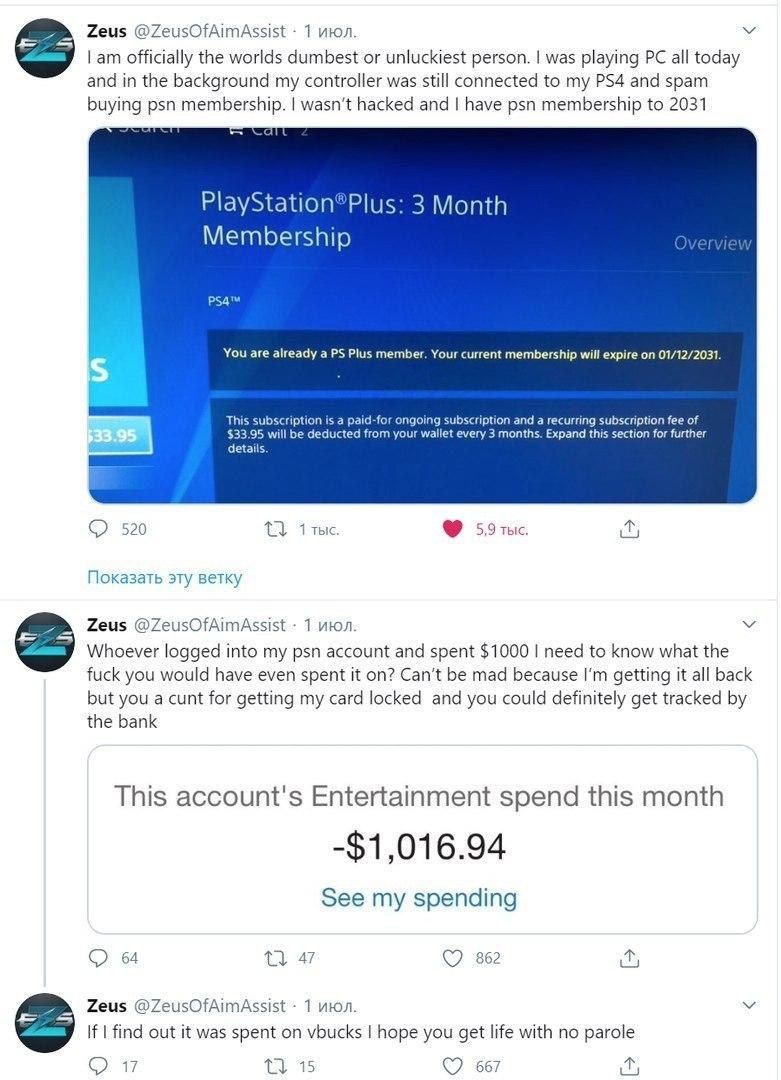Like the tweet with 862 likes
The width and height of the screenshot is (781, 1080).
(452, 957)
